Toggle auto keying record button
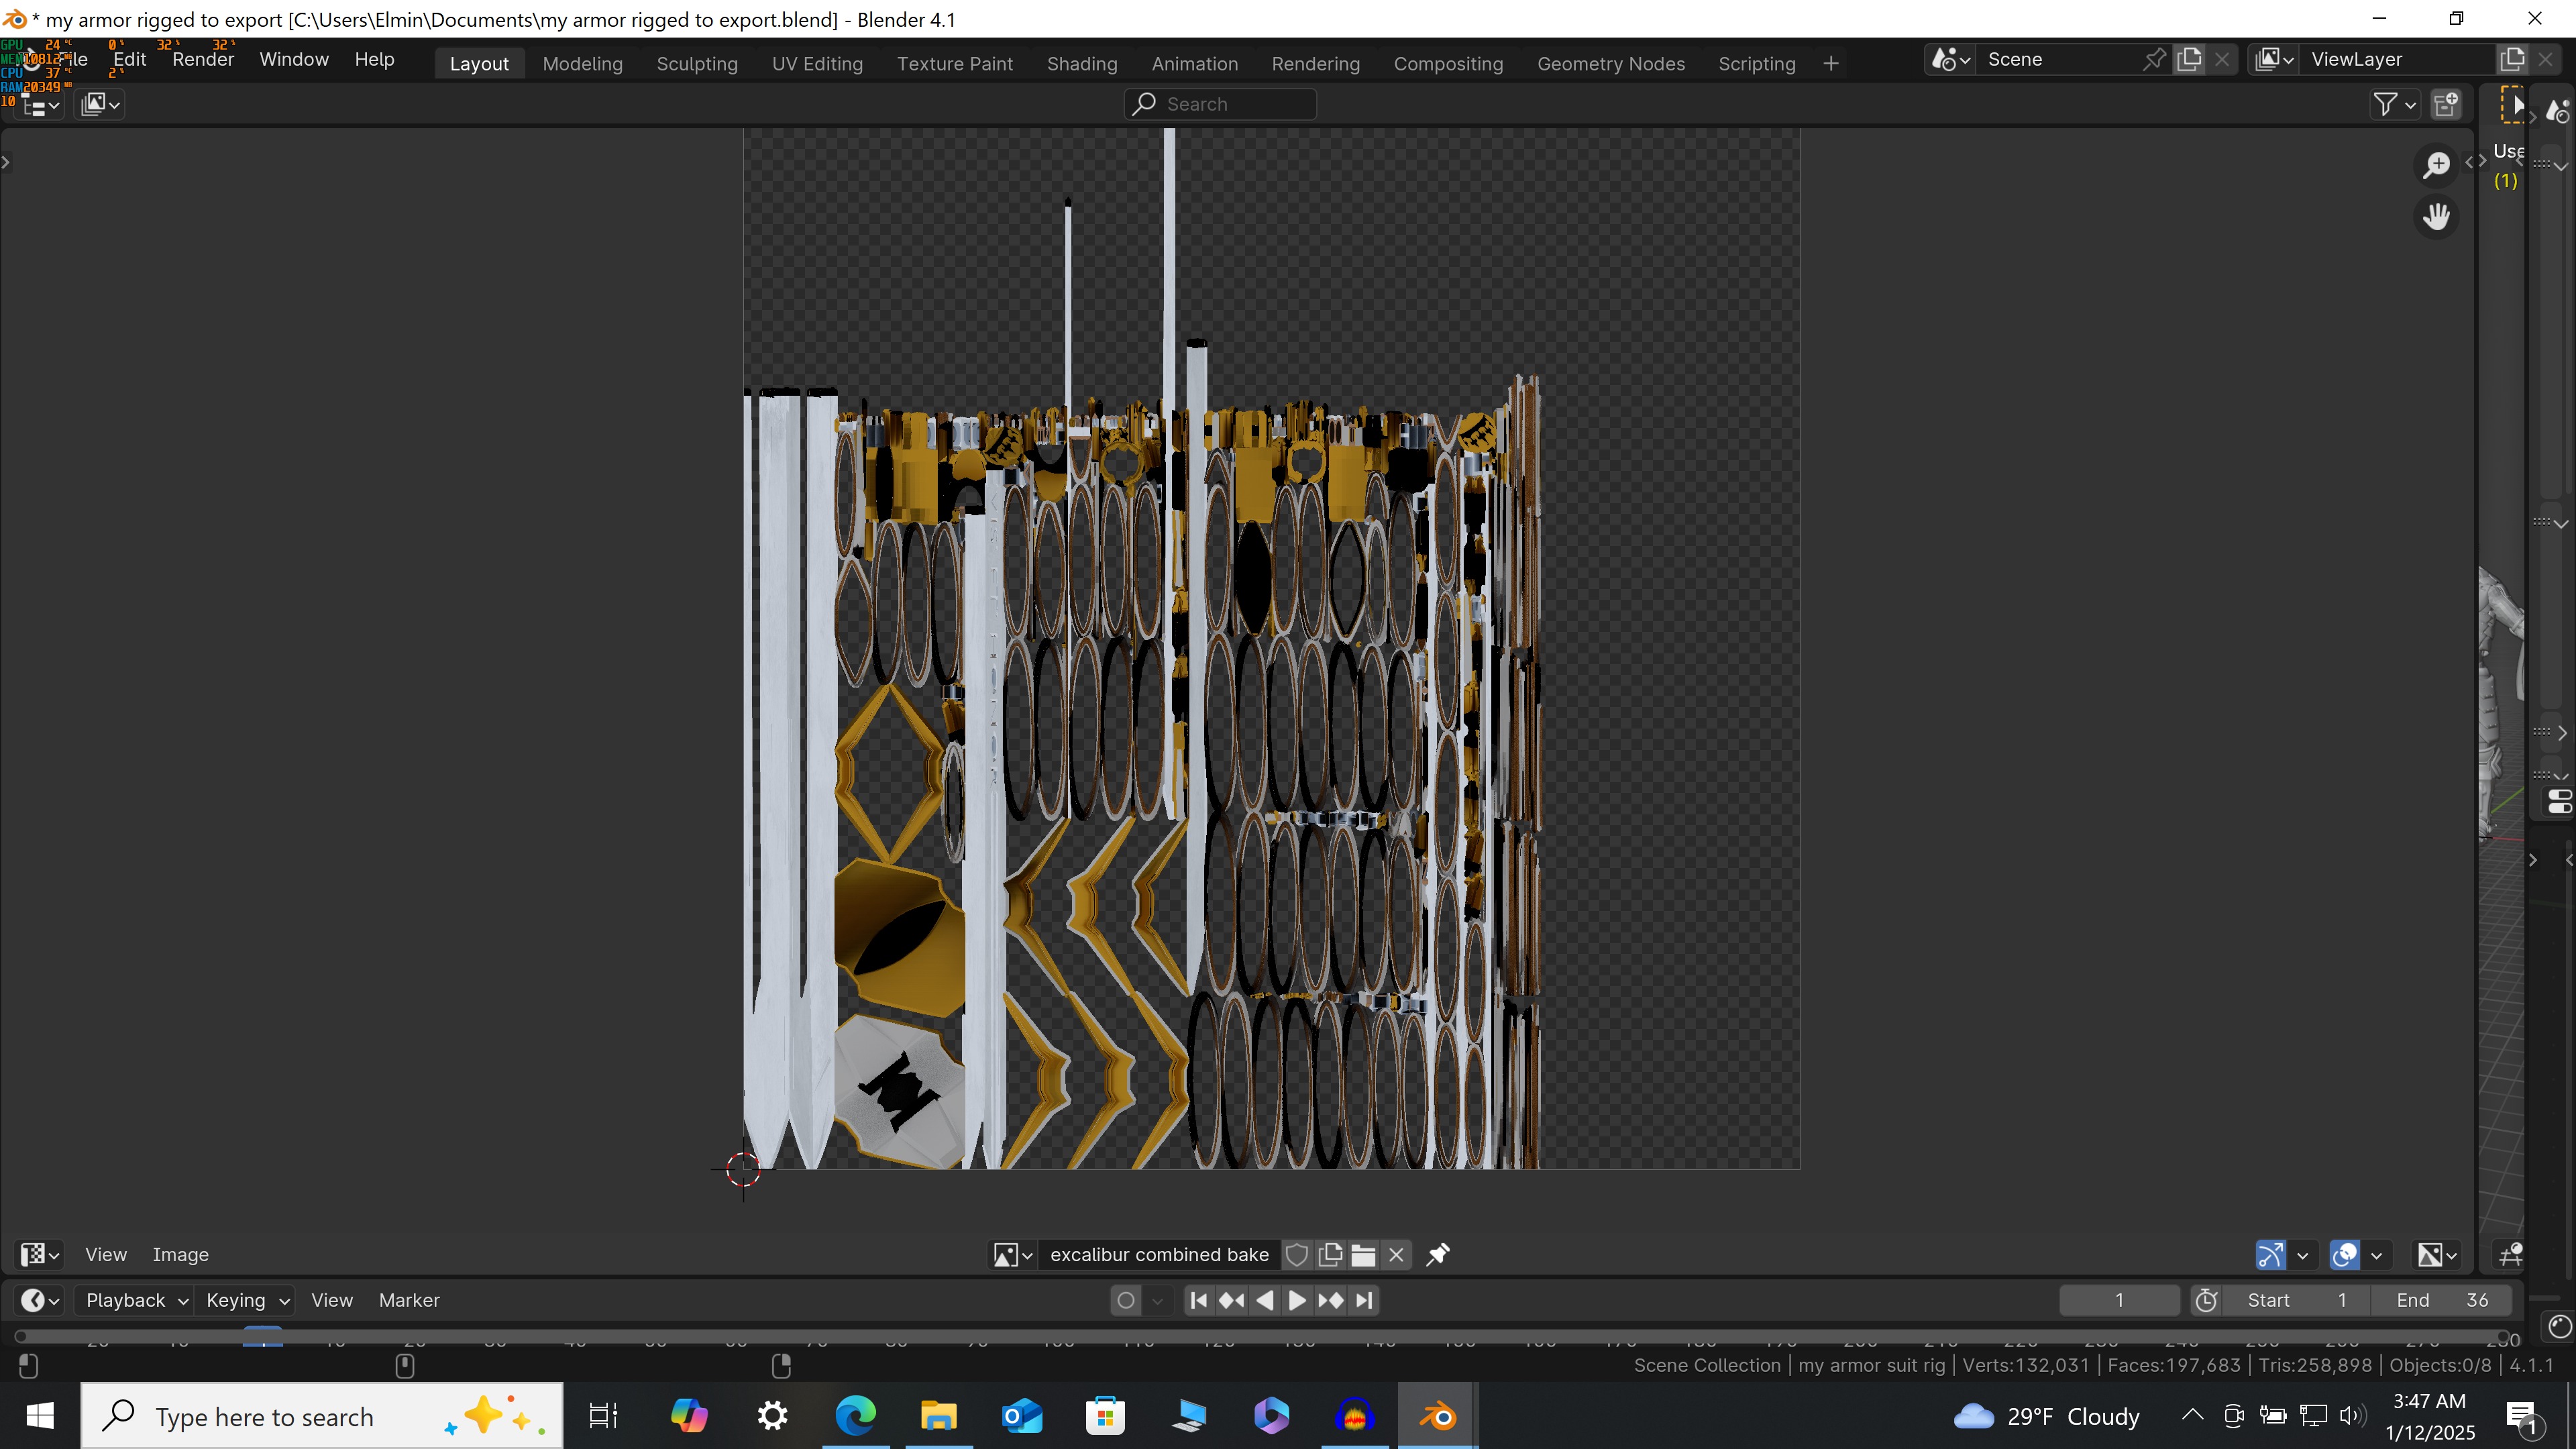The height and width of the screenshot is (1449, 2576). click(1126, 1300)
